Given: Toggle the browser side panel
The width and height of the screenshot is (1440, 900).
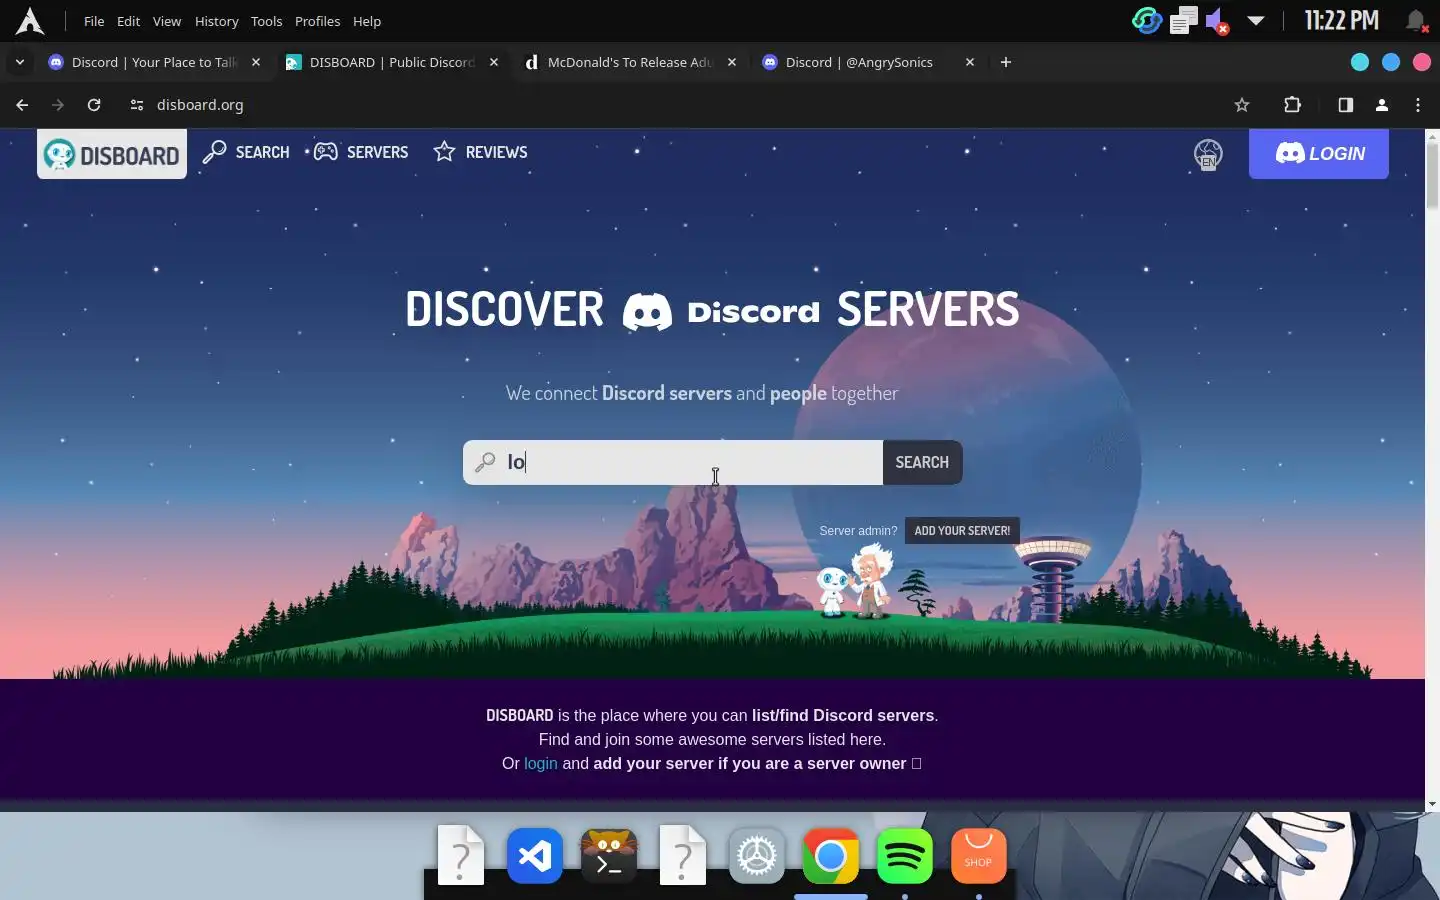Looking at the screenshot, I should click(x=1346, y=105).
